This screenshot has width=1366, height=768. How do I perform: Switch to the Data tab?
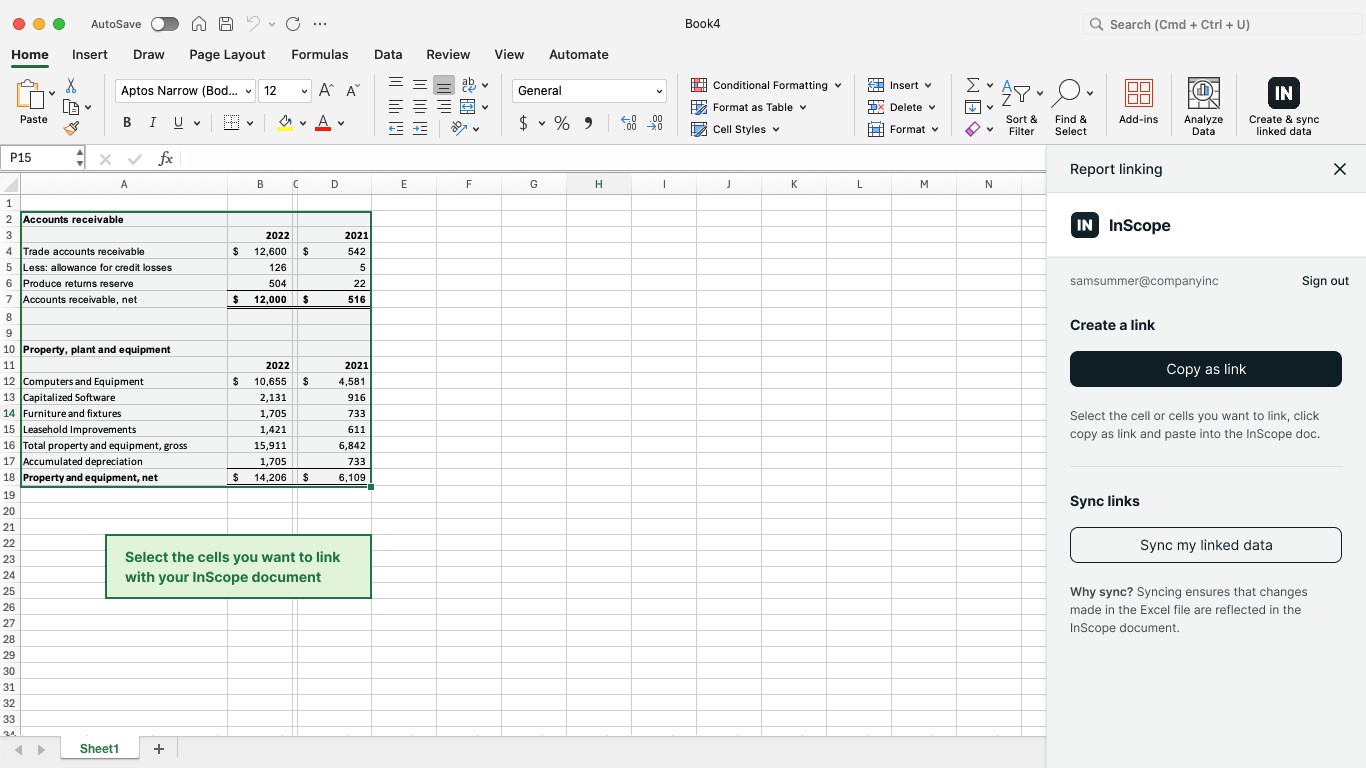coord(388,55)
